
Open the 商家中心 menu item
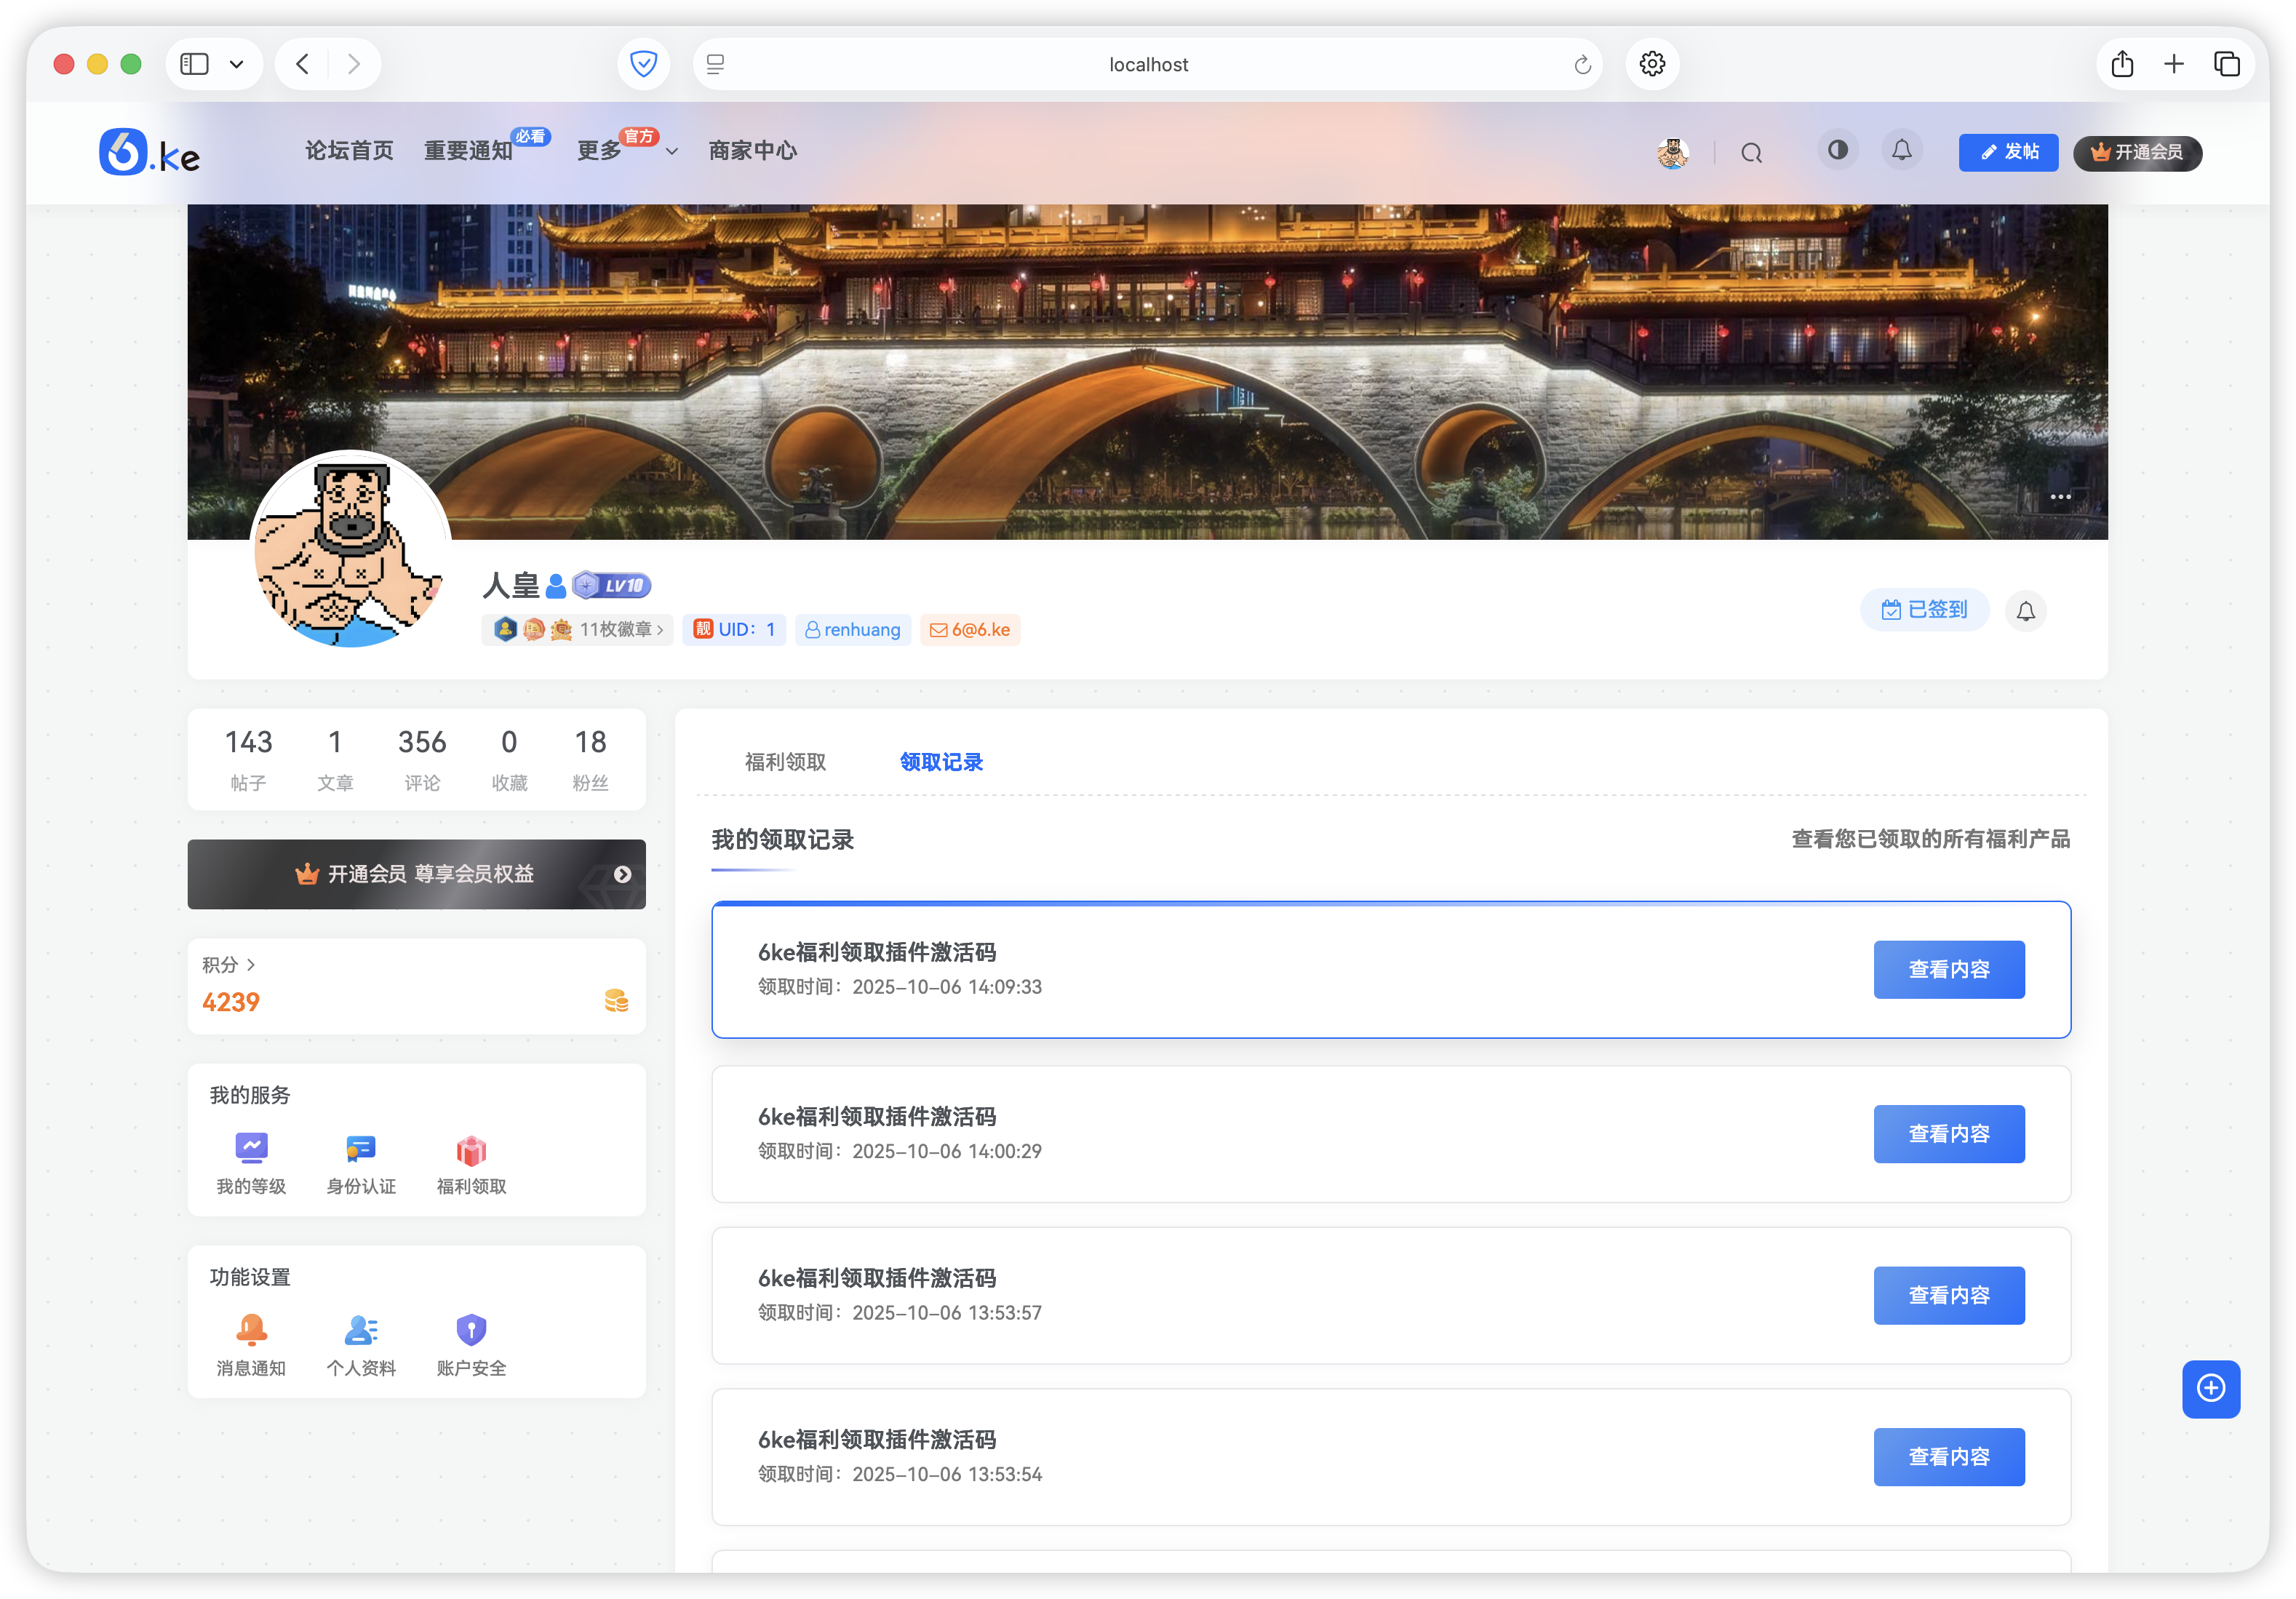click(x=752, y=151)
